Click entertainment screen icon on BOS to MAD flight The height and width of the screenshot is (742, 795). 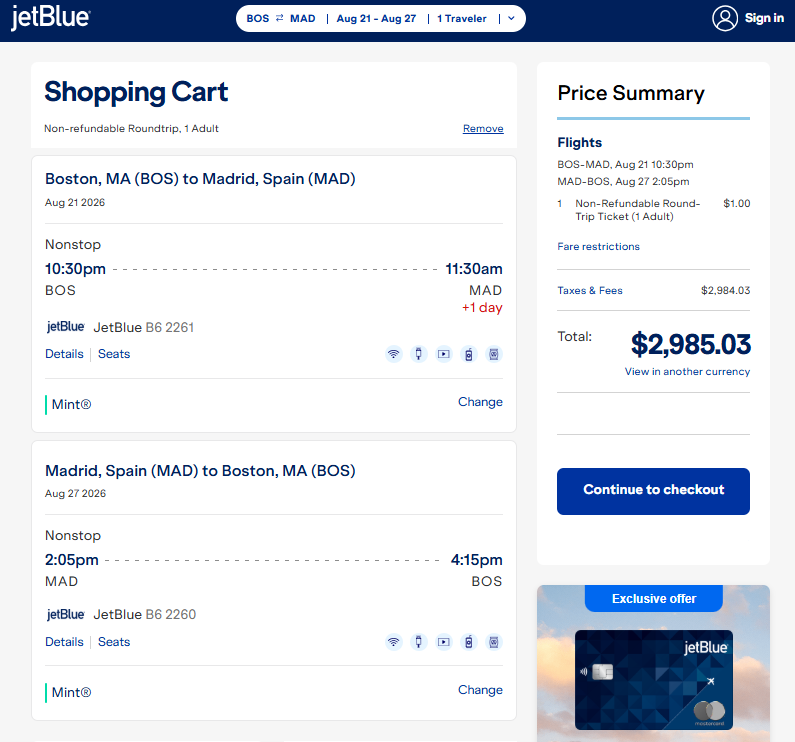click(444, 354)
